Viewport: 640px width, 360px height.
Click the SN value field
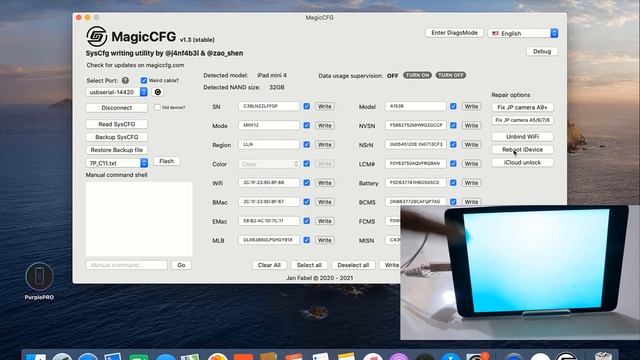point(269,106)
